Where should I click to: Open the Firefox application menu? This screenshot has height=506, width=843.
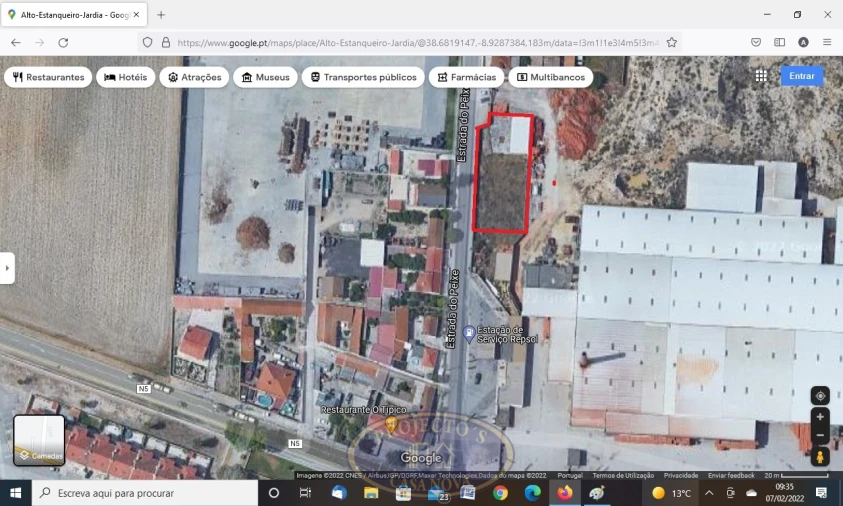pyautogui.click(x=827, y=43)
